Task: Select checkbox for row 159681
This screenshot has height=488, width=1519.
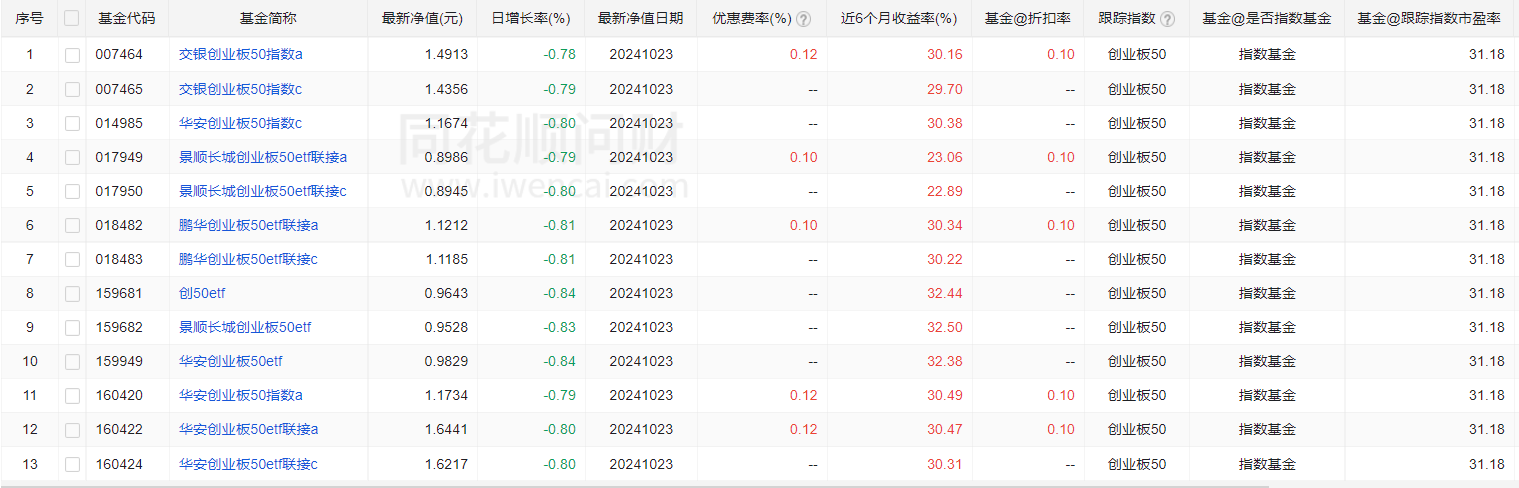Action: coord(72,293)
